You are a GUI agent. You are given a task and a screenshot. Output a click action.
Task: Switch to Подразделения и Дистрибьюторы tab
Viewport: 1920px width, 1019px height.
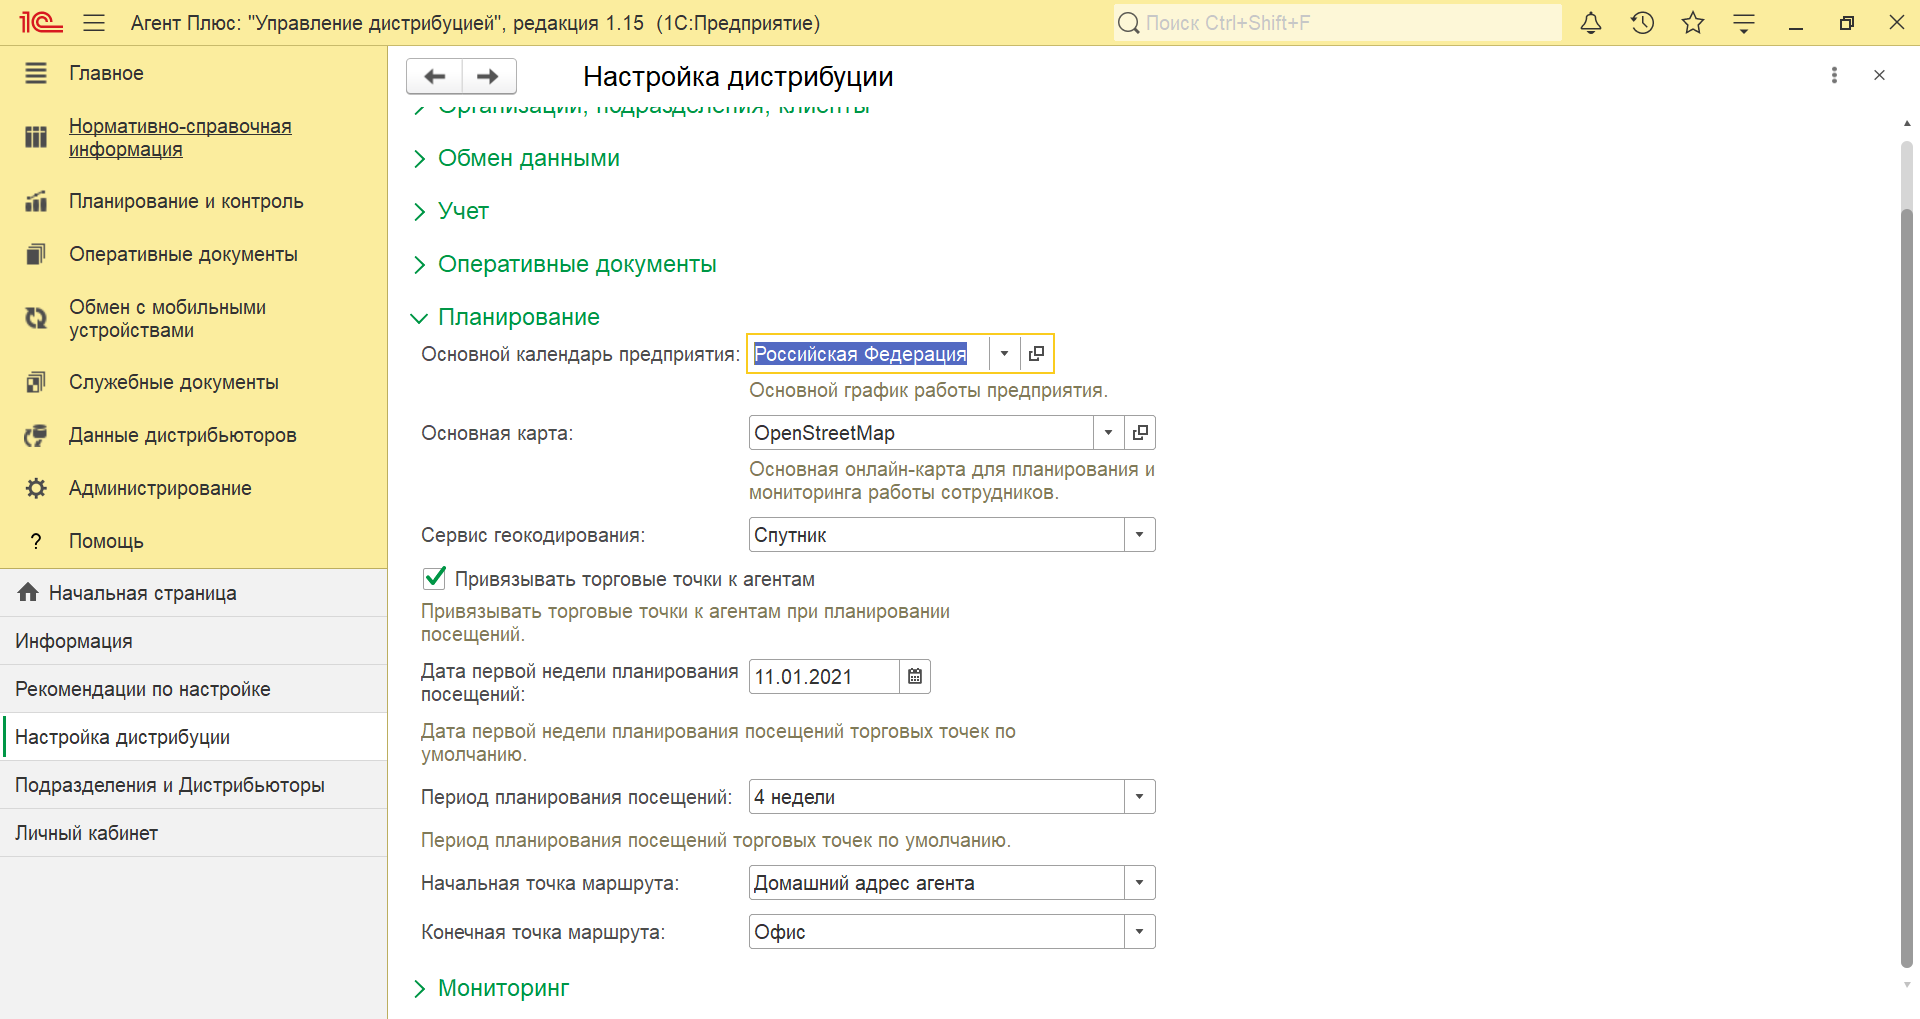(x=193, y=785)
